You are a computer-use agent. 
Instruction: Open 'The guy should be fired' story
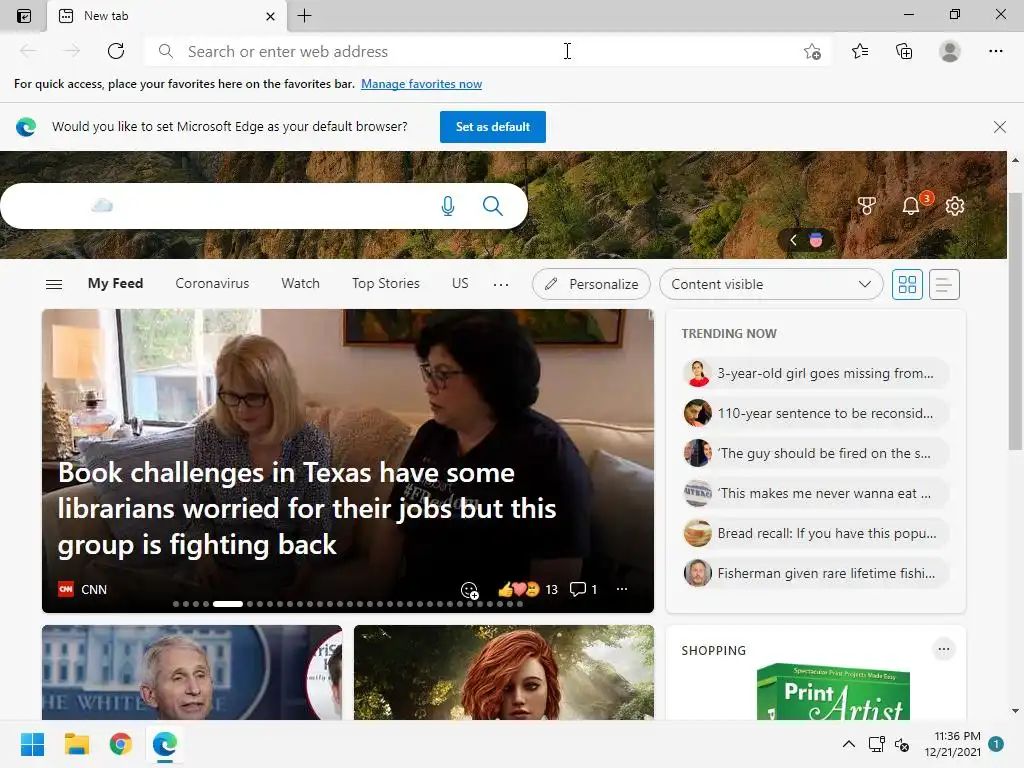click(x=815, y=453)
